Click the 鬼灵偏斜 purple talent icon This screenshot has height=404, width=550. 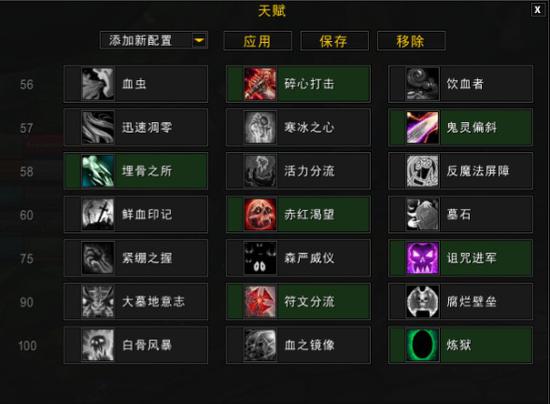pyautogui.click(x=422, y=127)
